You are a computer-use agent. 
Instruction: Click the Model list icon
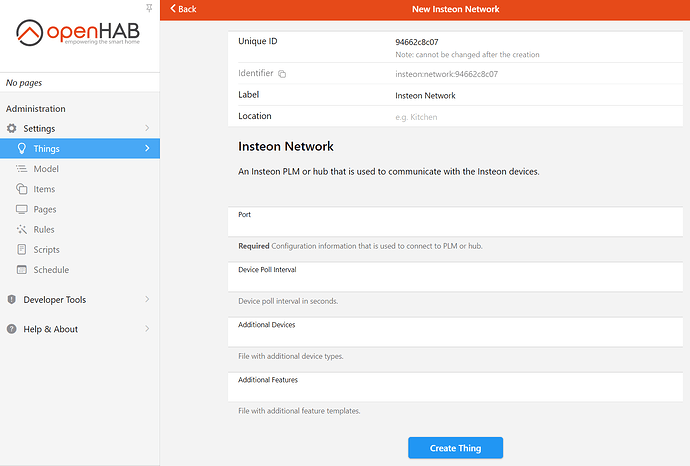coord(22,169)
